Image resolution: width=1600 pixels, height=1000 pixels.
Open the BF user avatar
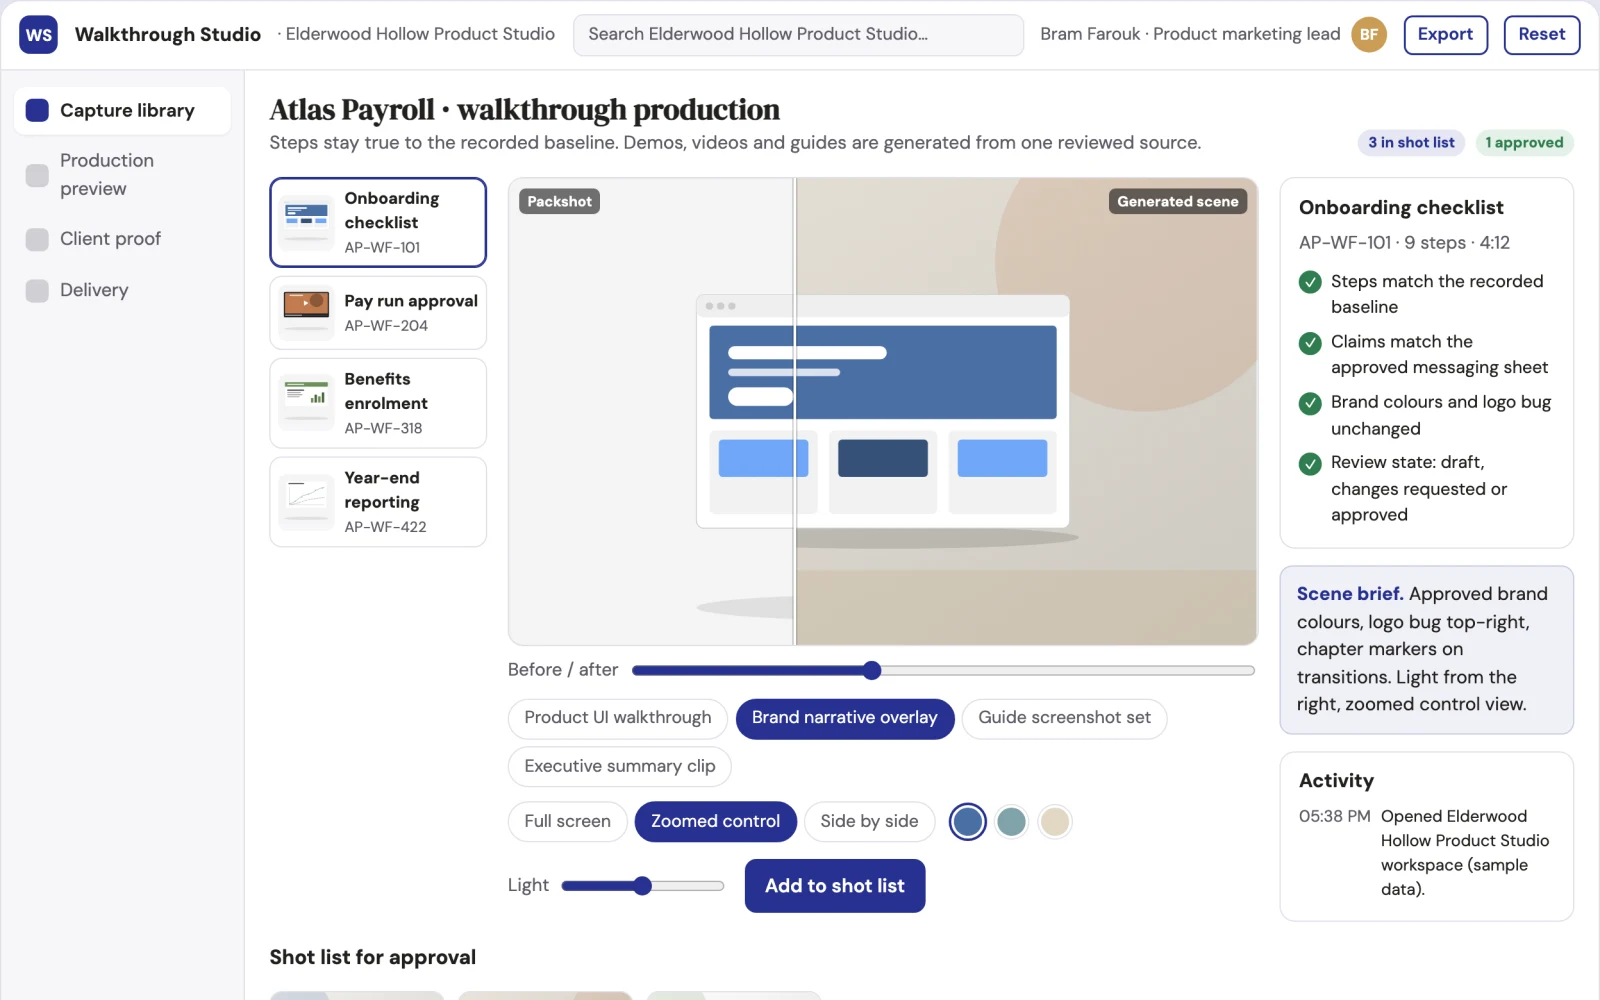tap(1369, 35)
